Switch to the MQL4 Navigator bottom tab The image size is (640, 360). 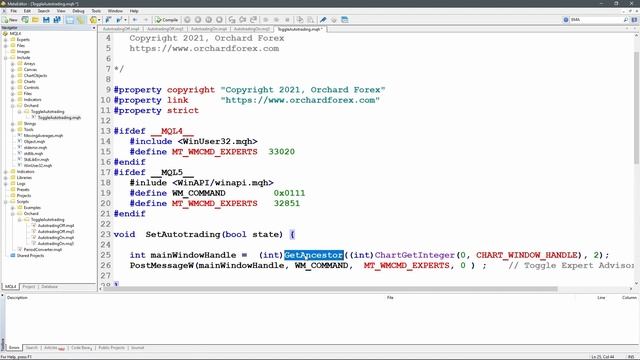pyautogui.click(x=11, y=287)
